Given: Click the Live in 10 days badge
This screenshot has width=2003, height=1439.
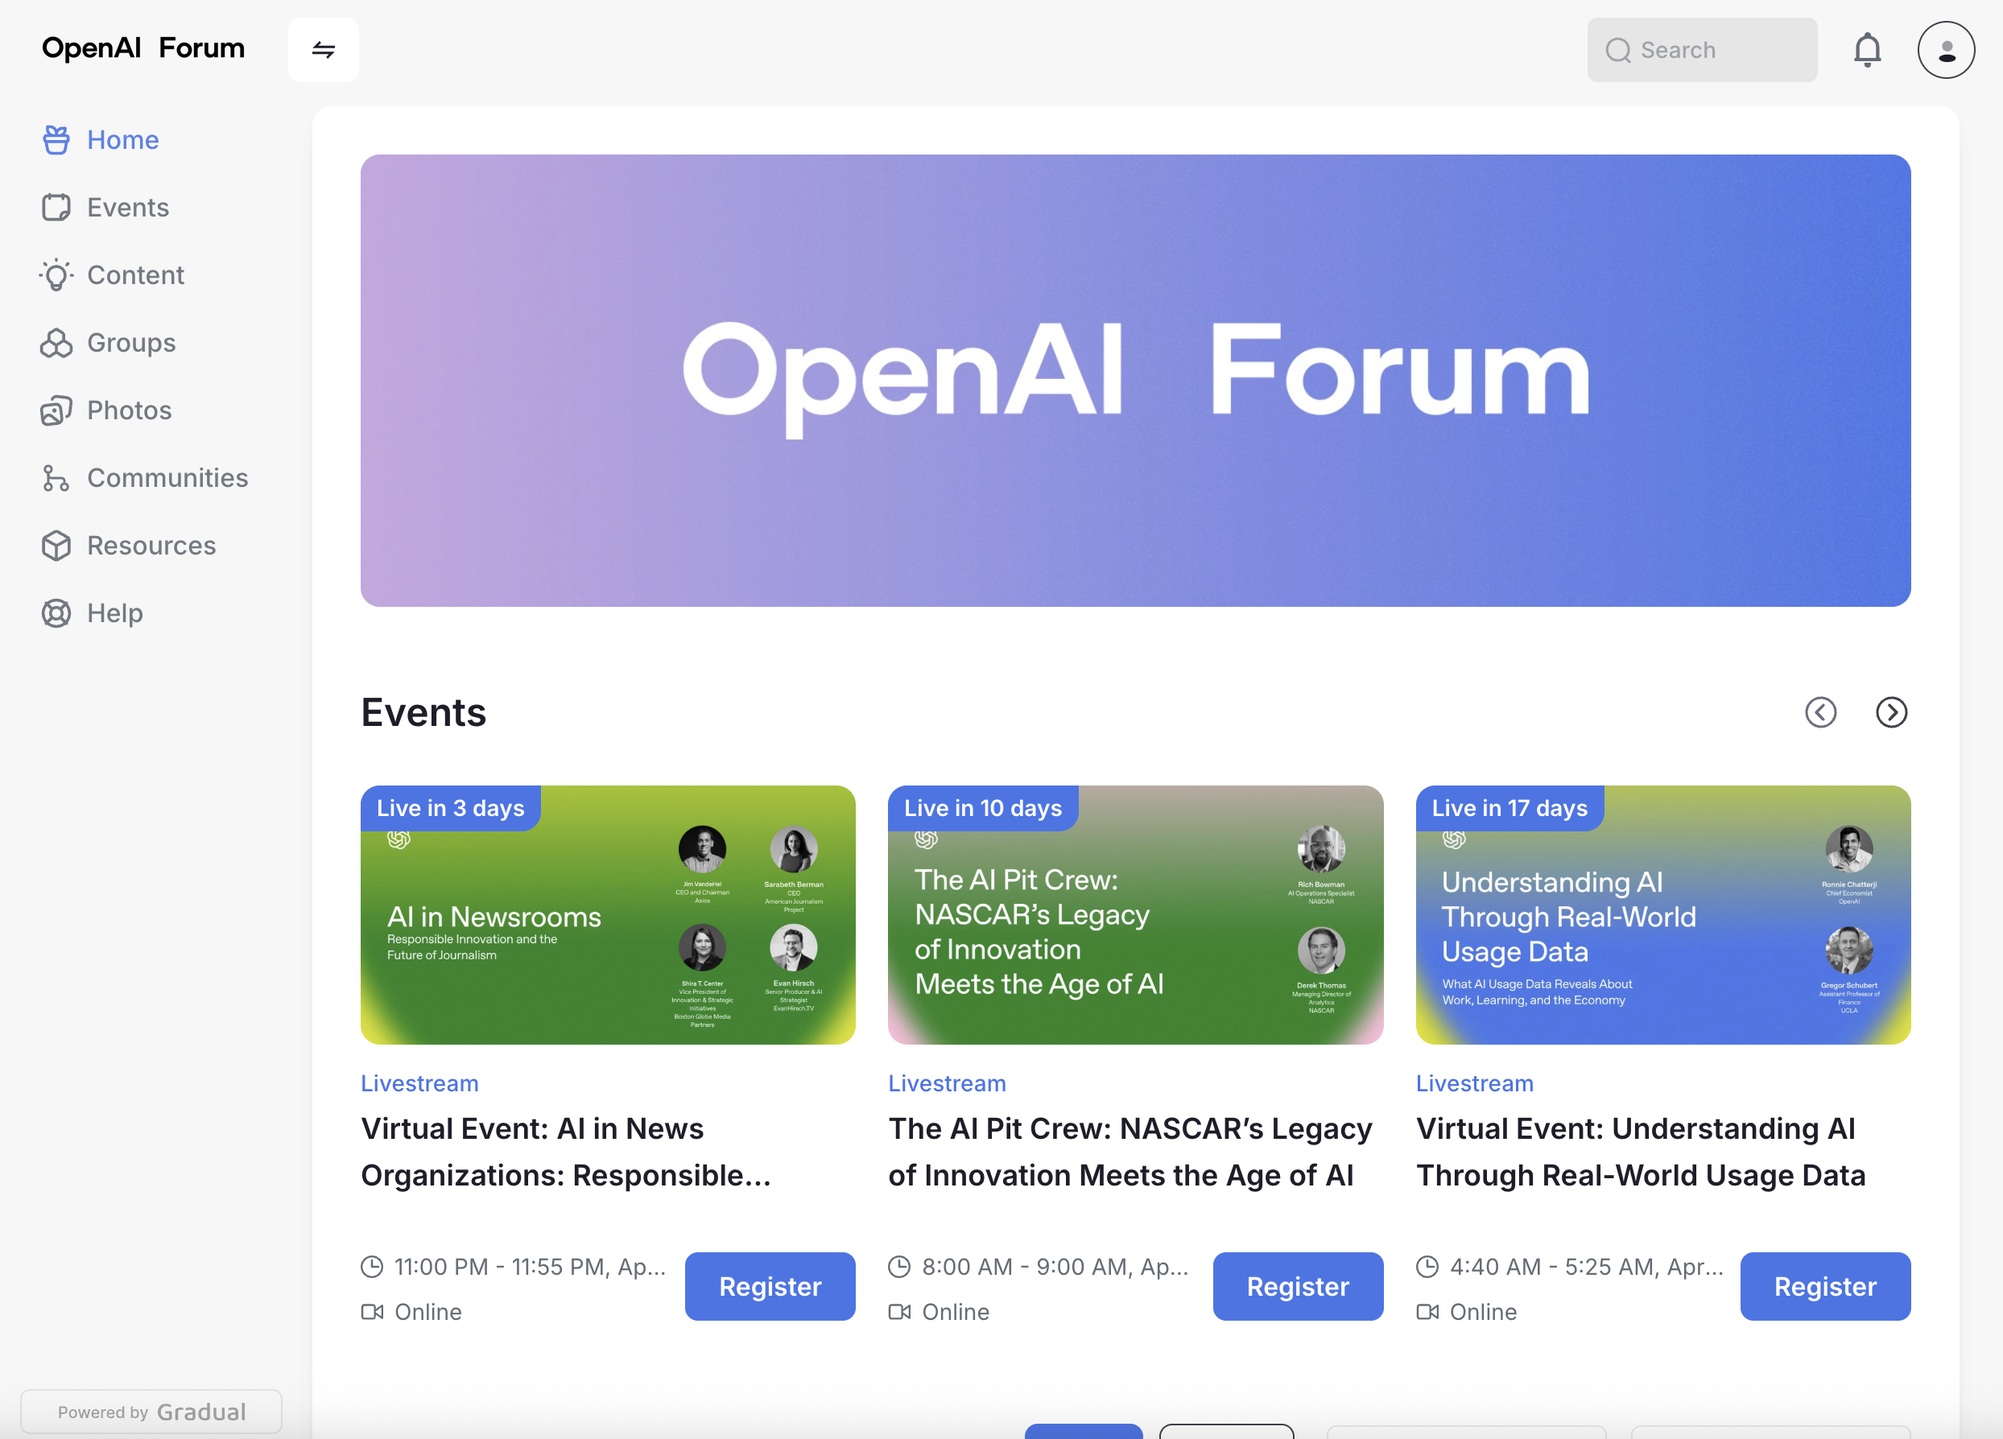Looking at the screenshot, I should pyautogui.click(x=983, y=808).
